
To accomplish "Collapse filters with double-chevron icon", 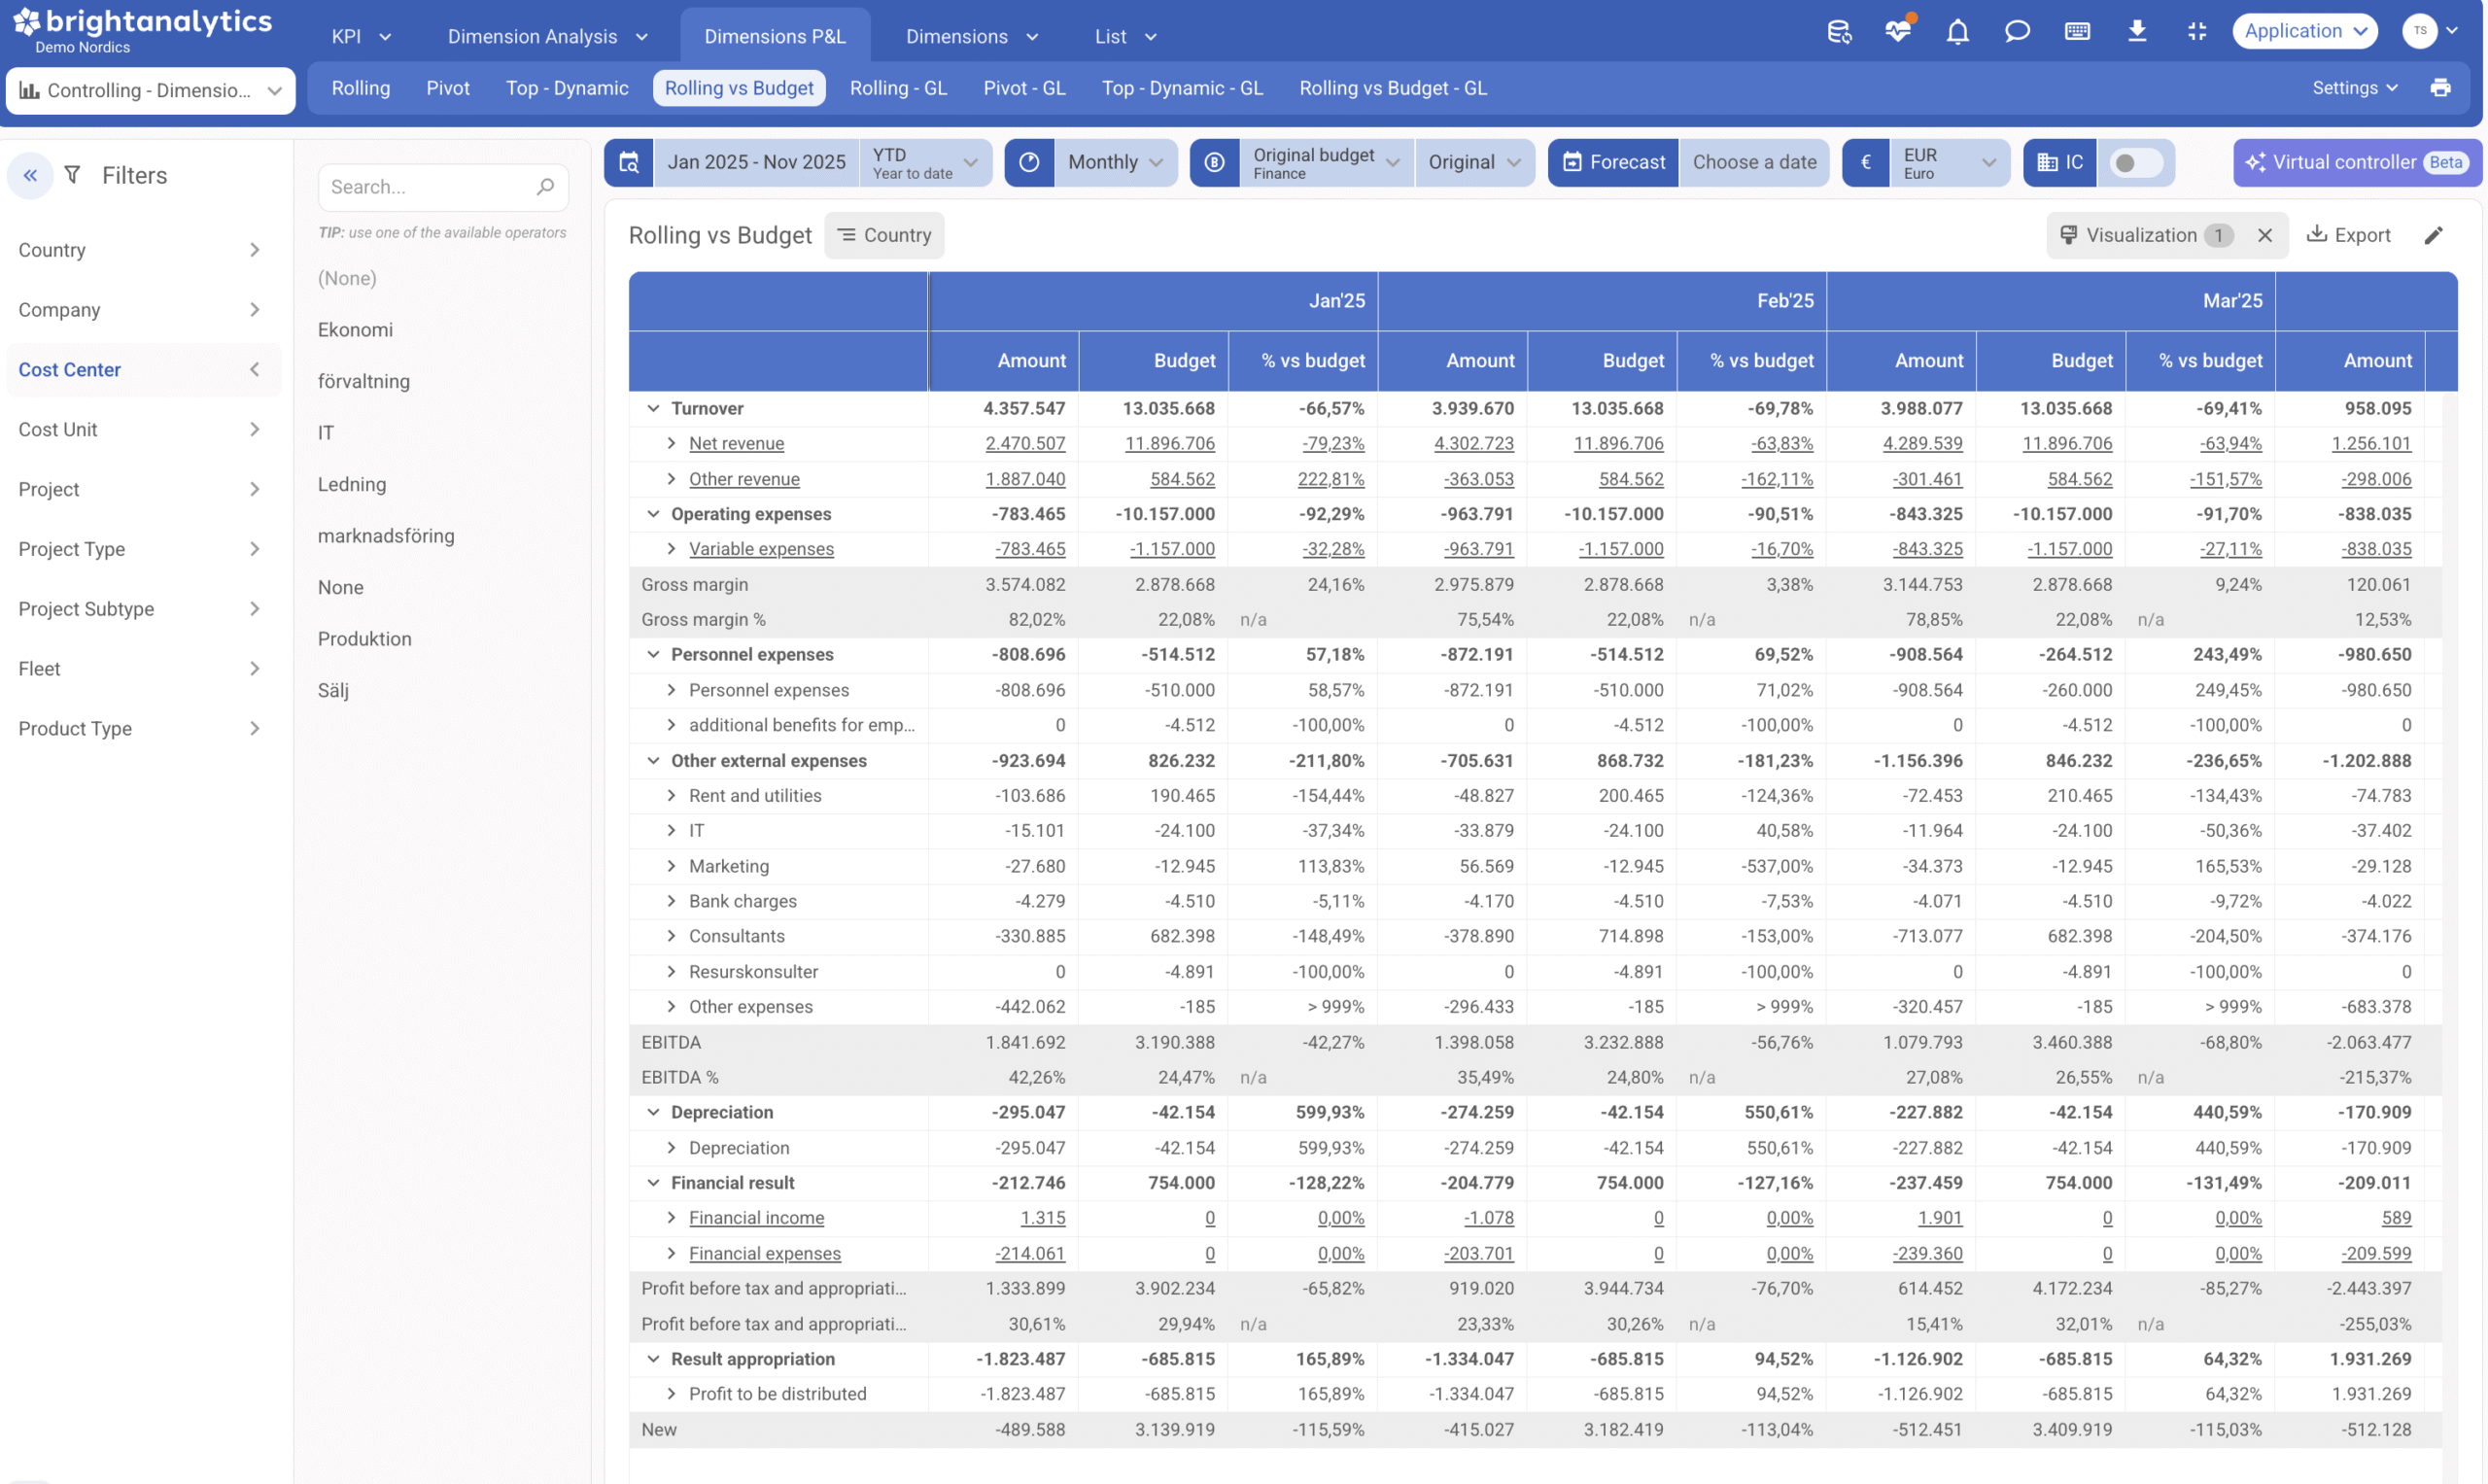I will point(30,175).
